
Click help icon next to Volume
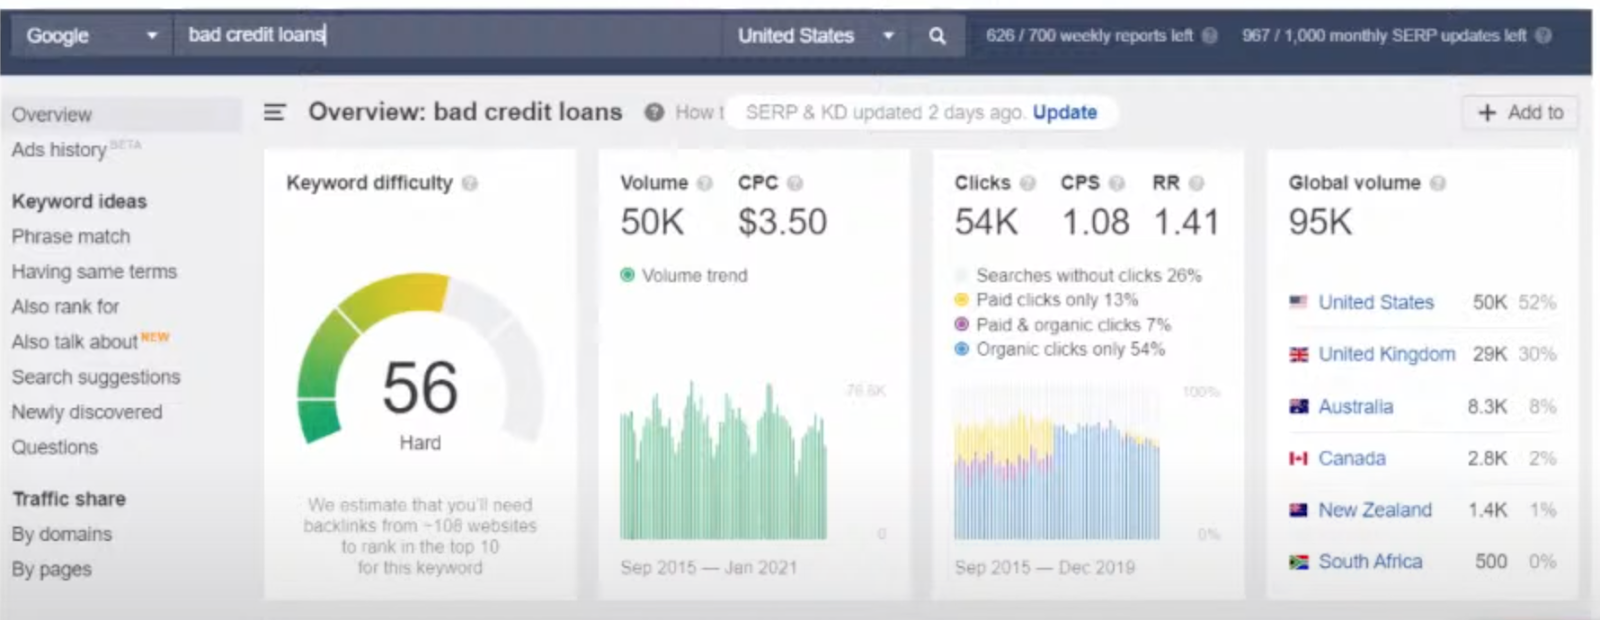[705, 183]
